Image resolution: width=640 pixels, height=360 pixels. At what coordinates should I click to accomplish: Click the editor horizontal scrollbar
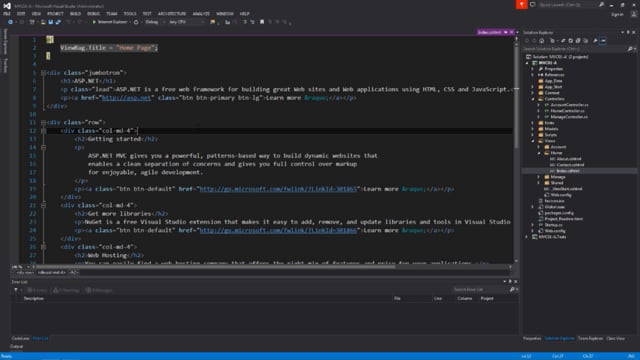[216, 267]
